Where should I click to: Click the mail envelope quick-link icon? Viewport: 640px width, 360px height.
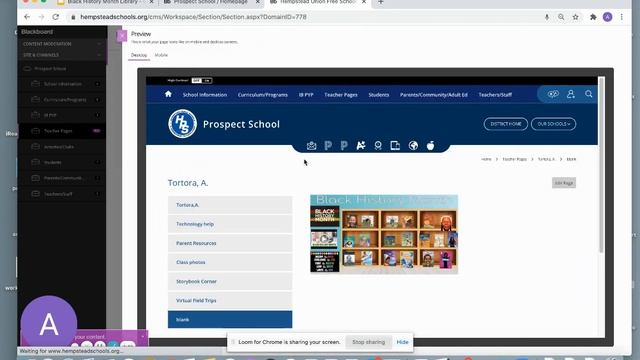311,146
